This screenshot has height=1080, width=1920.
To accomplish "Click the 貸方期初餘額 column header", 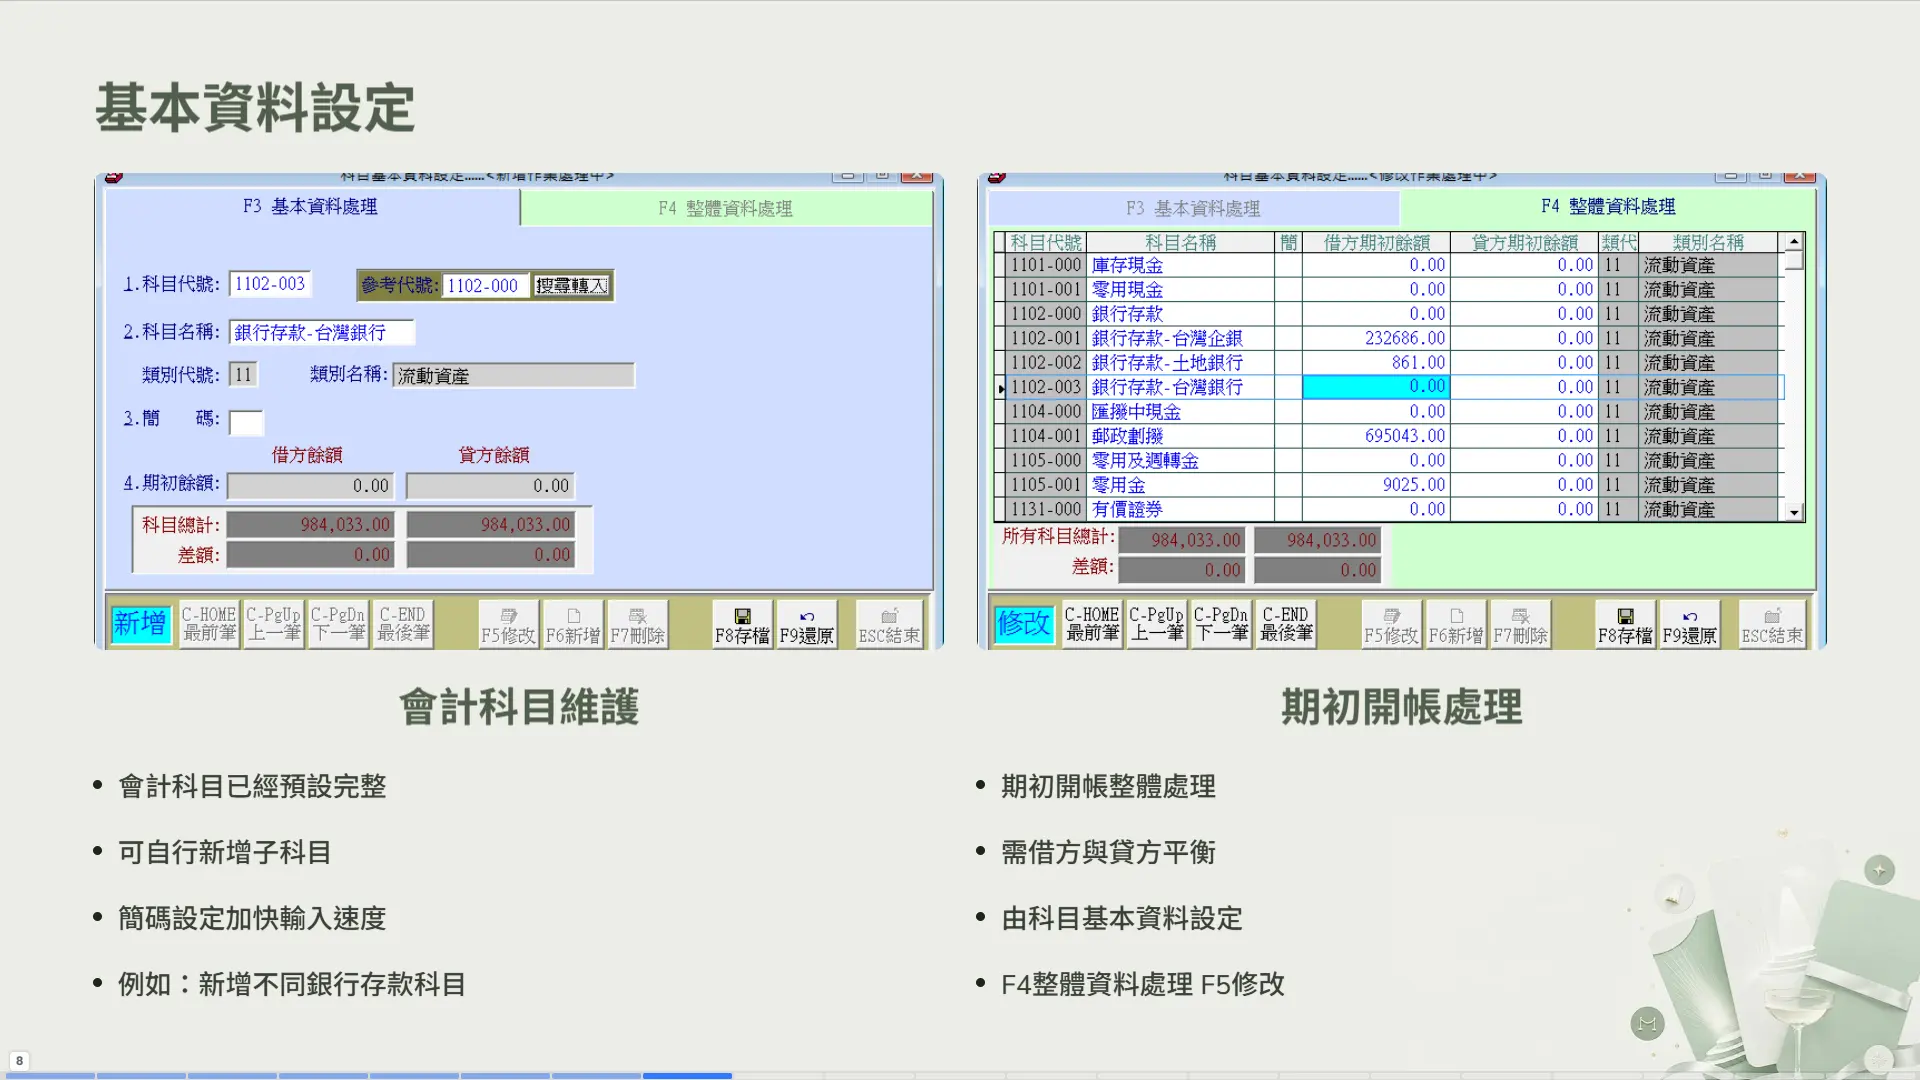I will pos(1524,243).
